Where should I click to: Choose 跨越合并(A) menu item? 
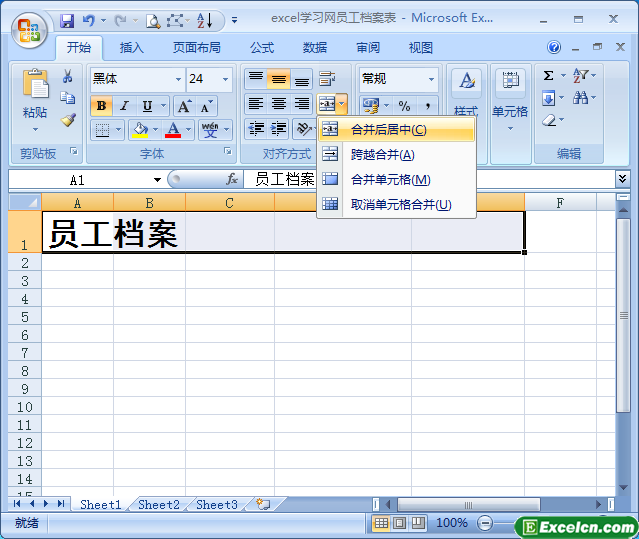(x=396, y=154)
